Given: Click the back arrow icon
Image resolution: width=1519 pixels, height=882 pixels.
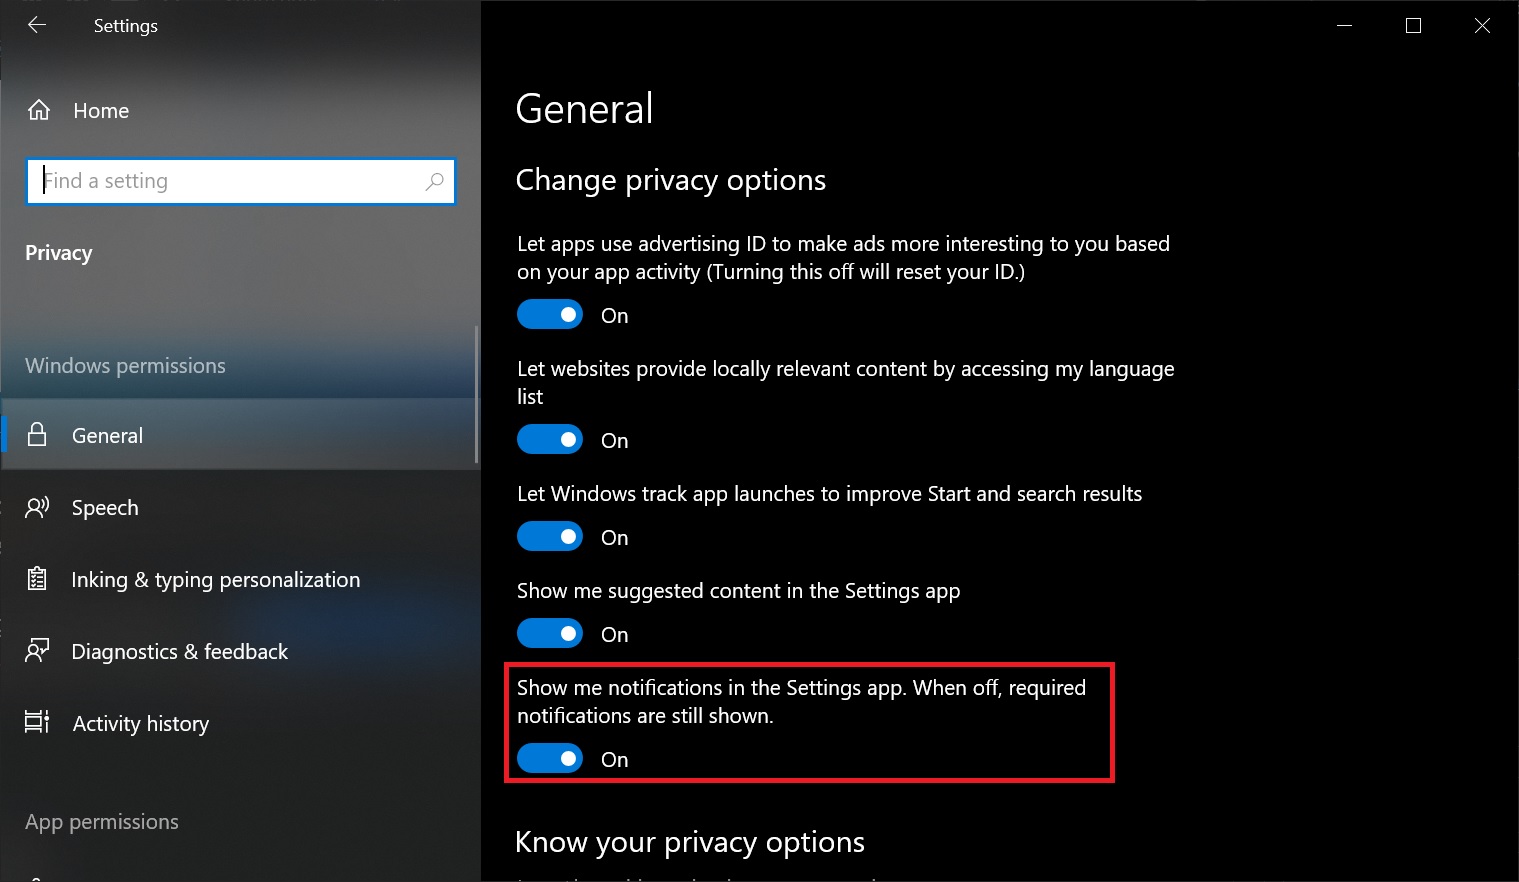Looking at the screenshot, I should coord(37,25).
